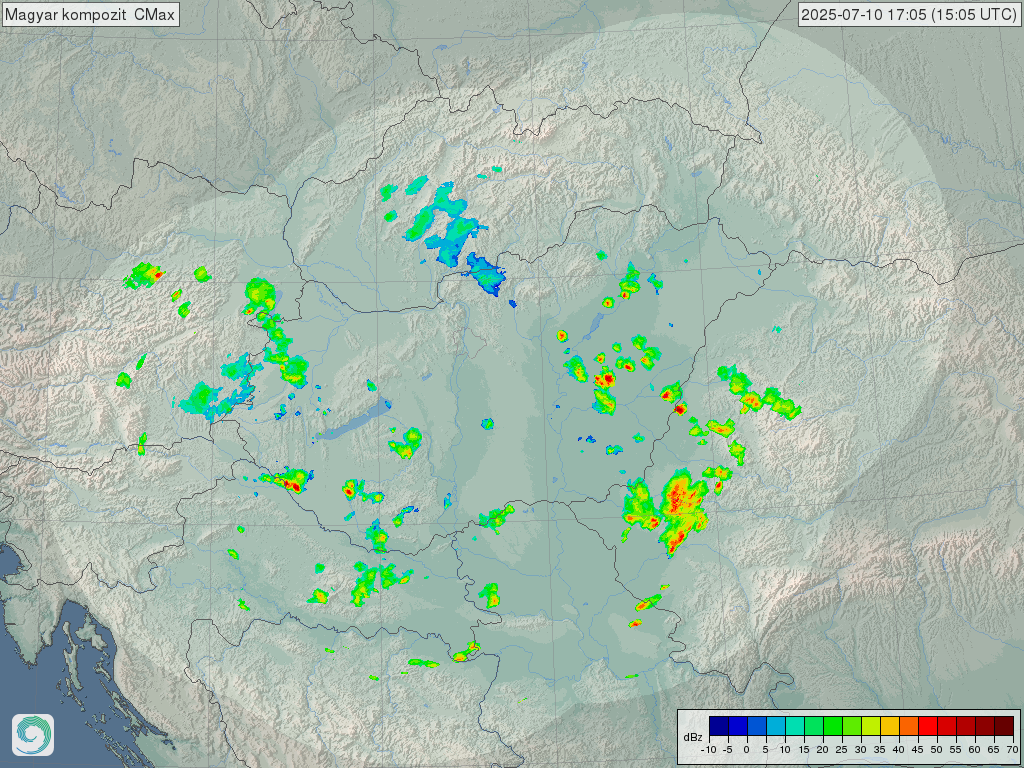Click the "-10" legend scale value
The width and height of the screenshot is (1024, 768).
[709, 750]
